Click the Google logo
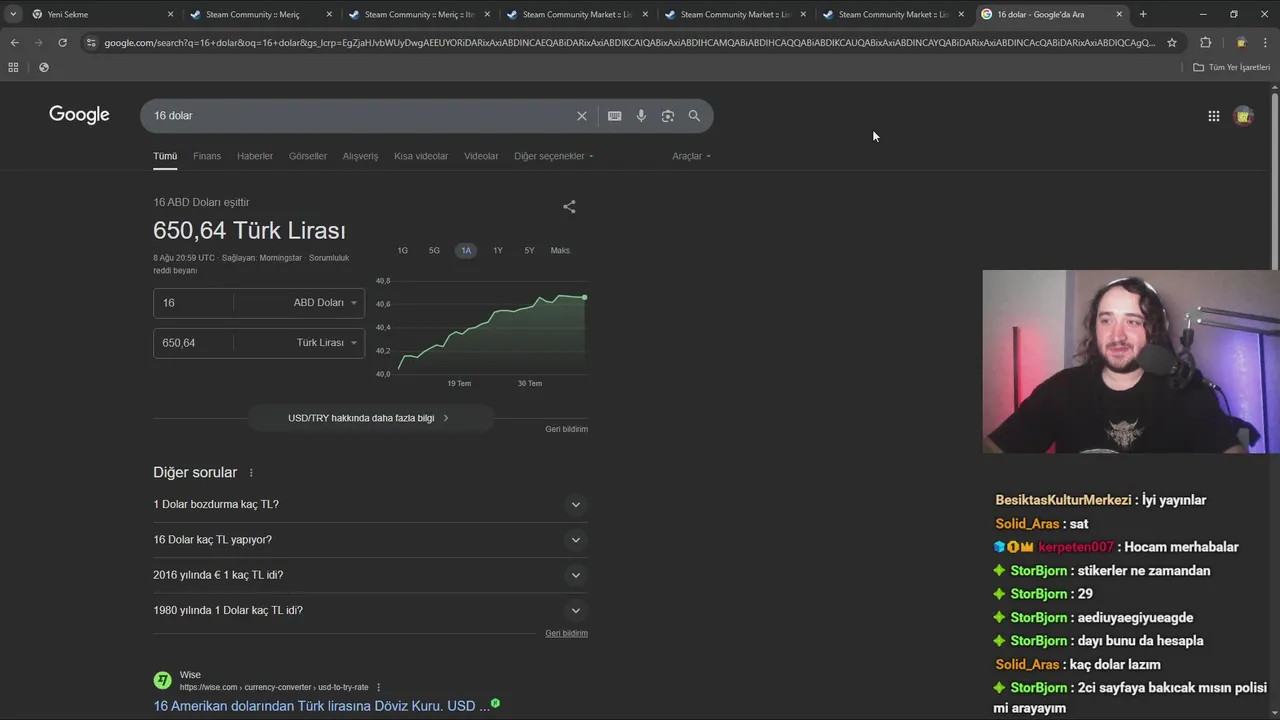1280x720 pixels. pos(79,115)
